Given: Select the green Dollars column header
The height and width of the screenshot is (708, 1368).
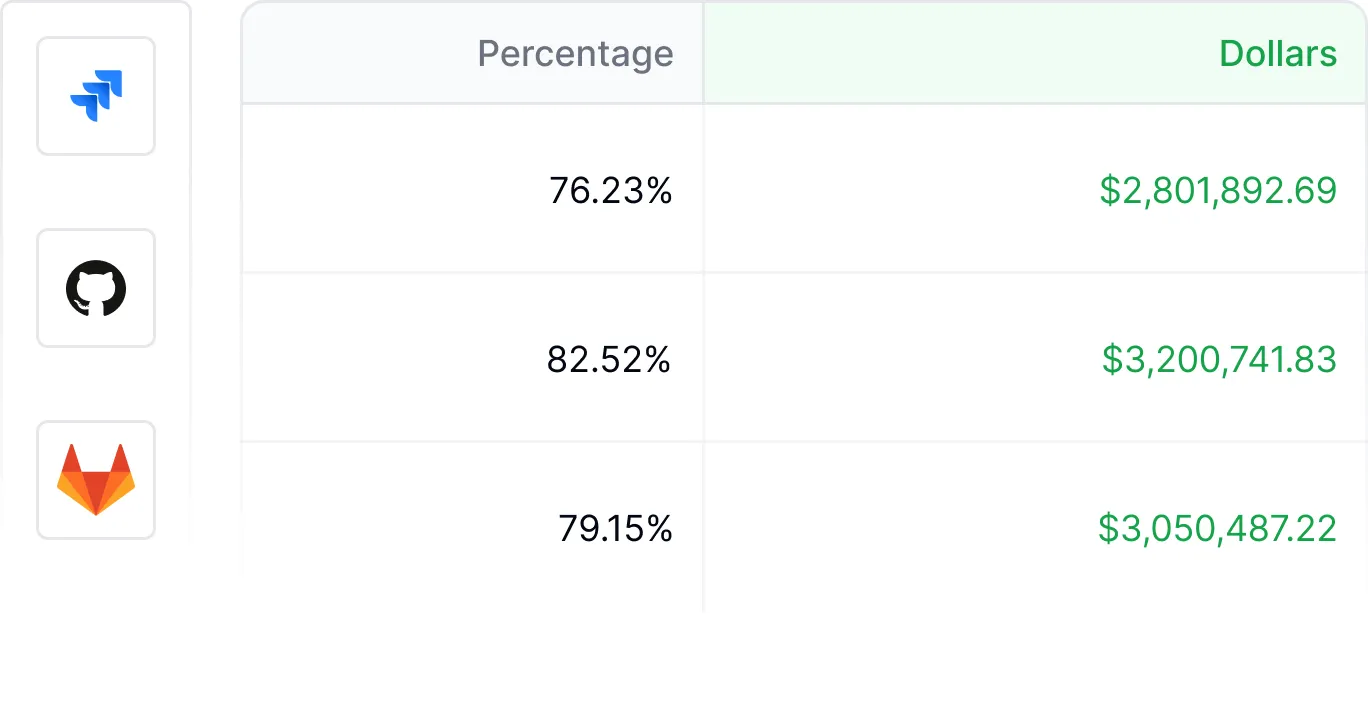Looking at the screenshot, I should [x=1277, y=53].
